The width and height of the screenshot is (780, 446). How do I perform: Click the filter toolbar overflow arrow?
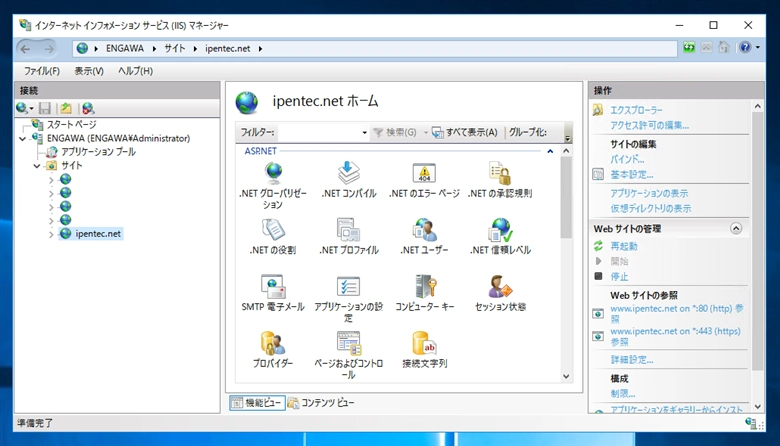point(568,138)
